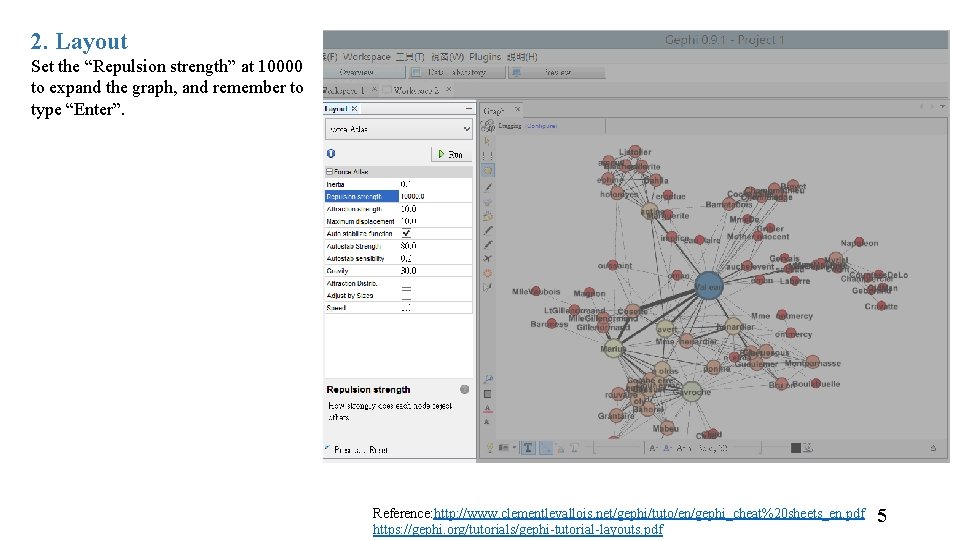Image resolution: width=960 pixels, height=540 pixels.
Task: Select the painter tool
Action: coord(488,187)
